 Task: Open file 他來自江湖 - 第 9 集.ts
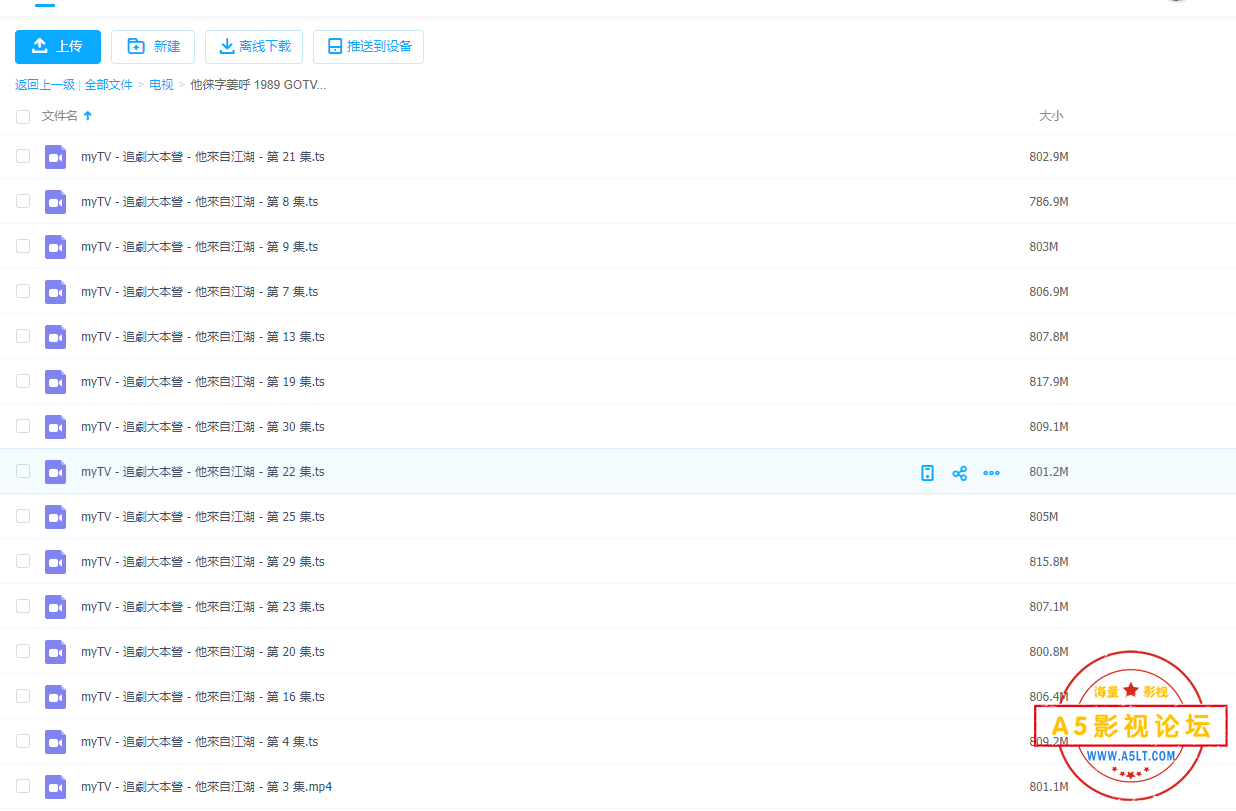tap(200, 247)
